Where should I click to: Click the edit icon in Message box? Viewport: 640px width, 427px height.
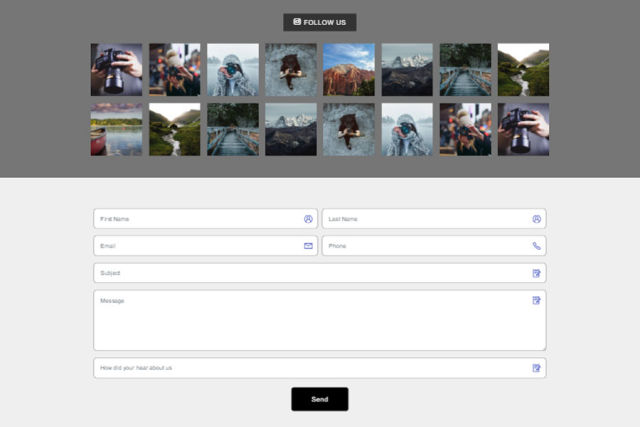pyautogui.click(x=537, y=300)
